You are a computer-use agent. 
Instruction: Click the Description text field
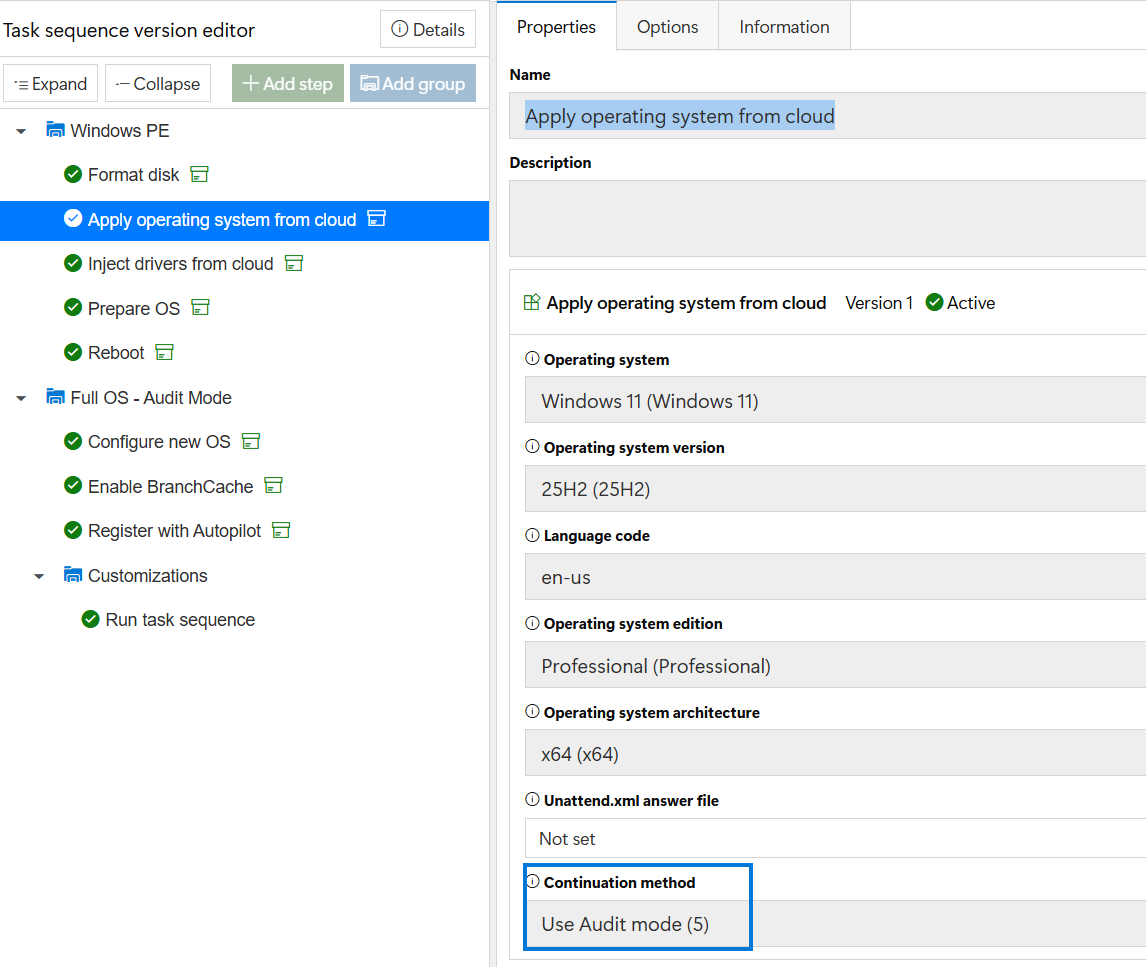click(x=827, y=219)
